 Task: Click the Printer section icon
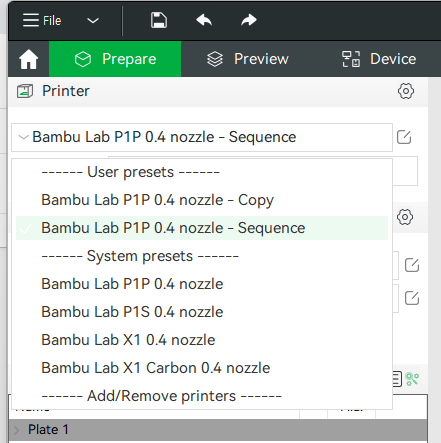[x=25, y=91]
